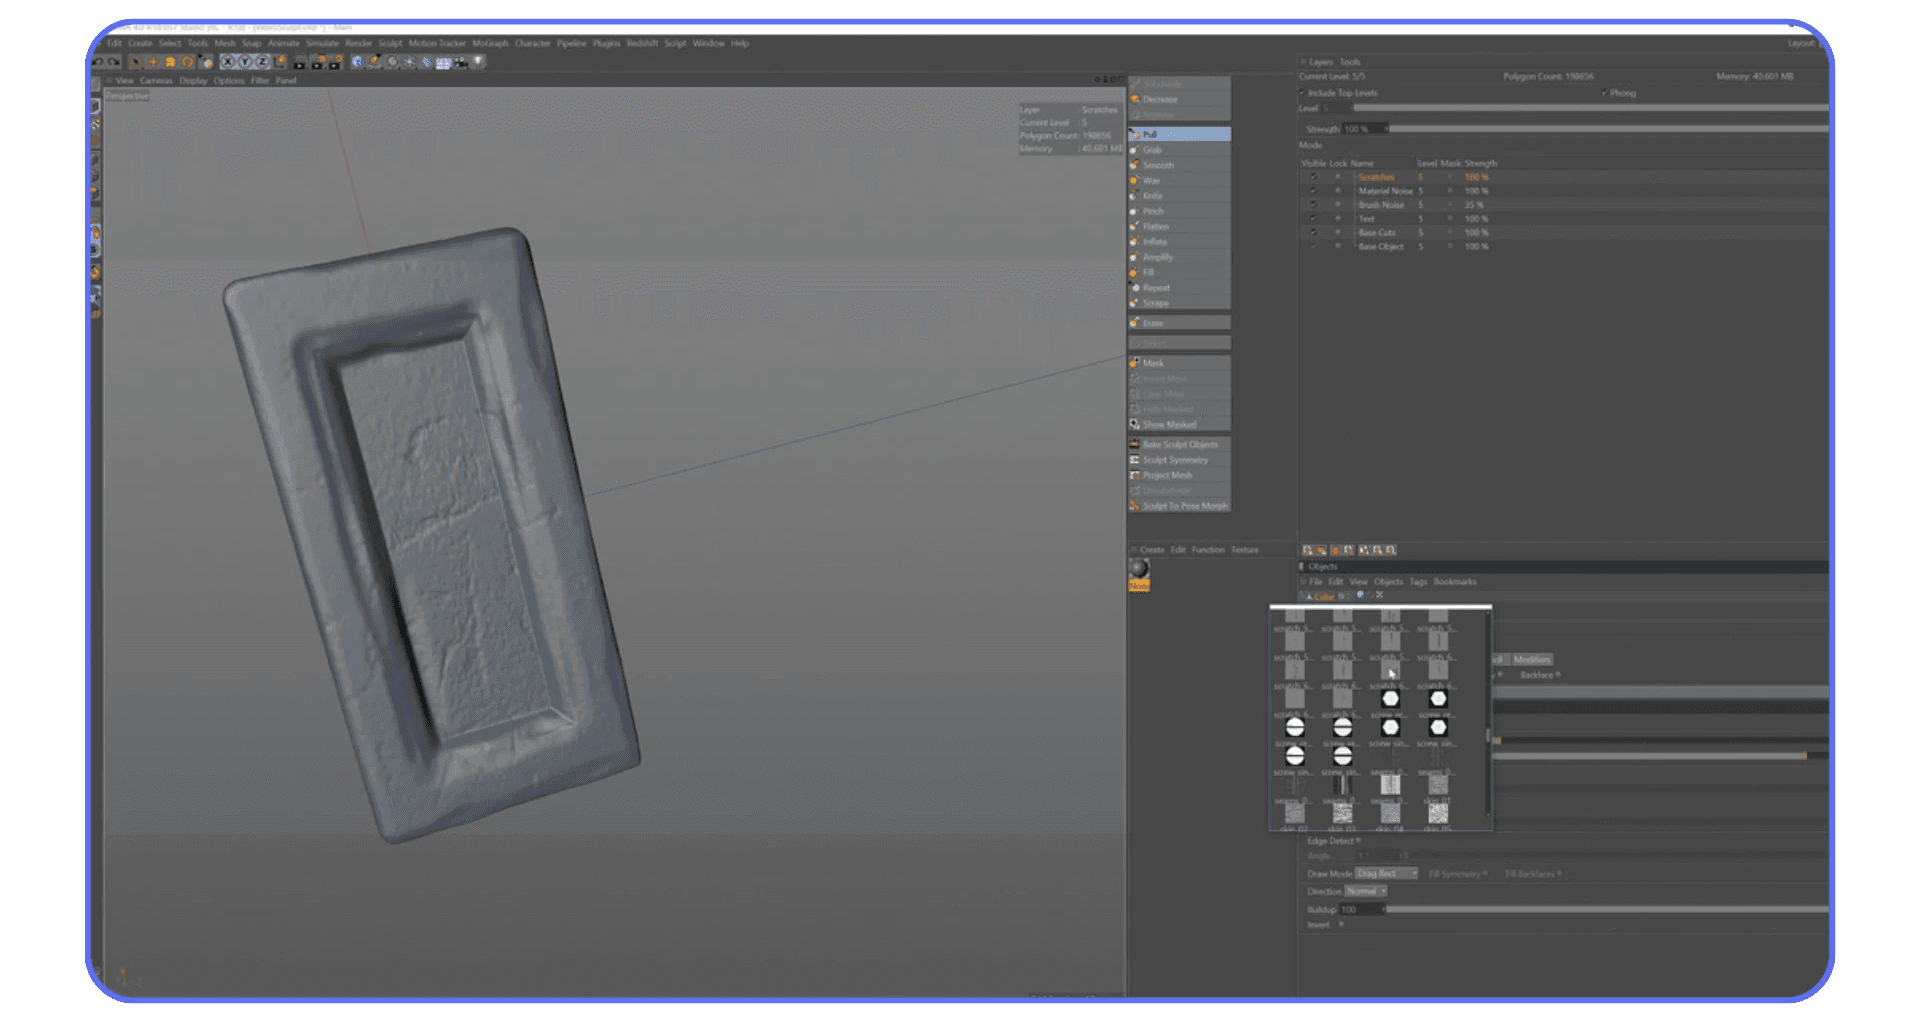Disable Include Top Levels

1303,92
